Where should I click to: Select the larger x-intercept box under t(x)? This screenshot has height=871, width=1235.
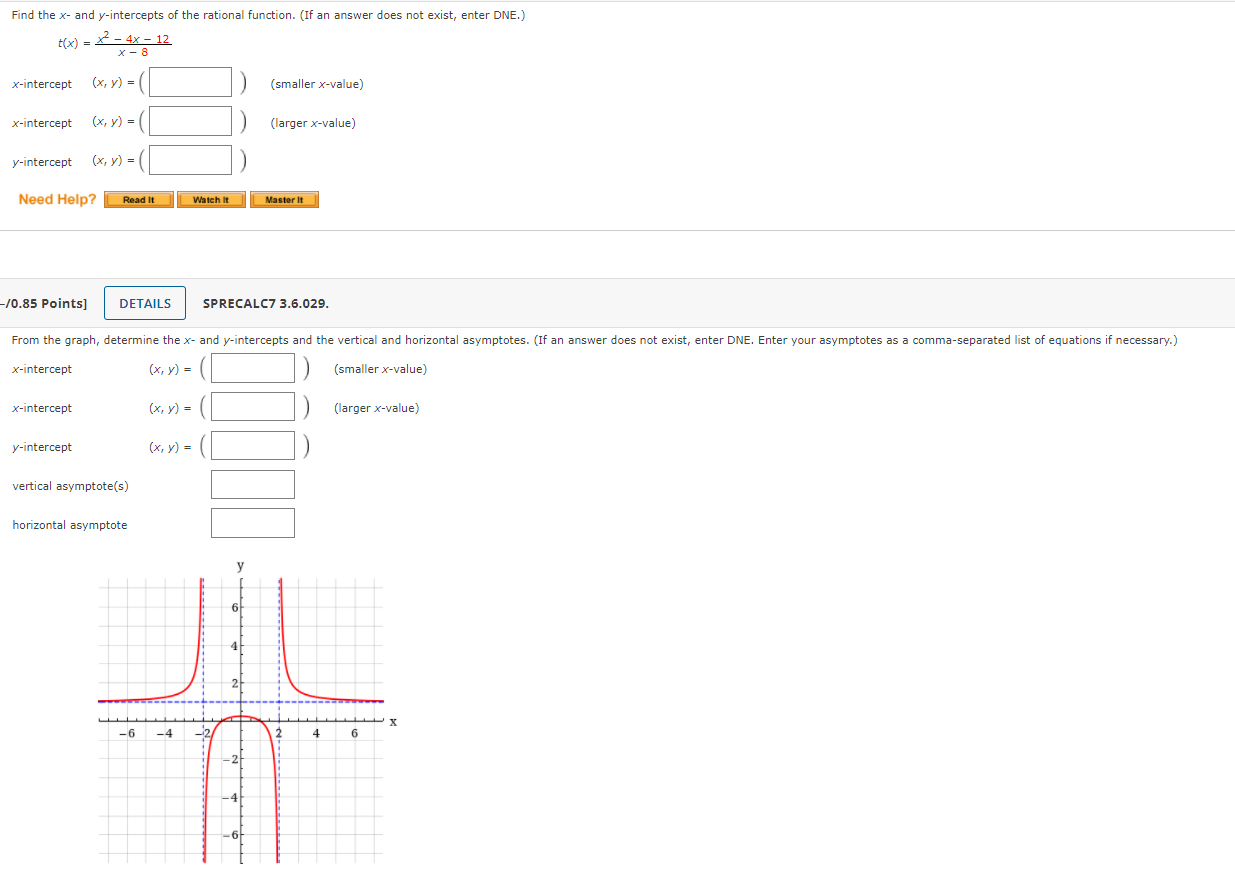point(190,122)
